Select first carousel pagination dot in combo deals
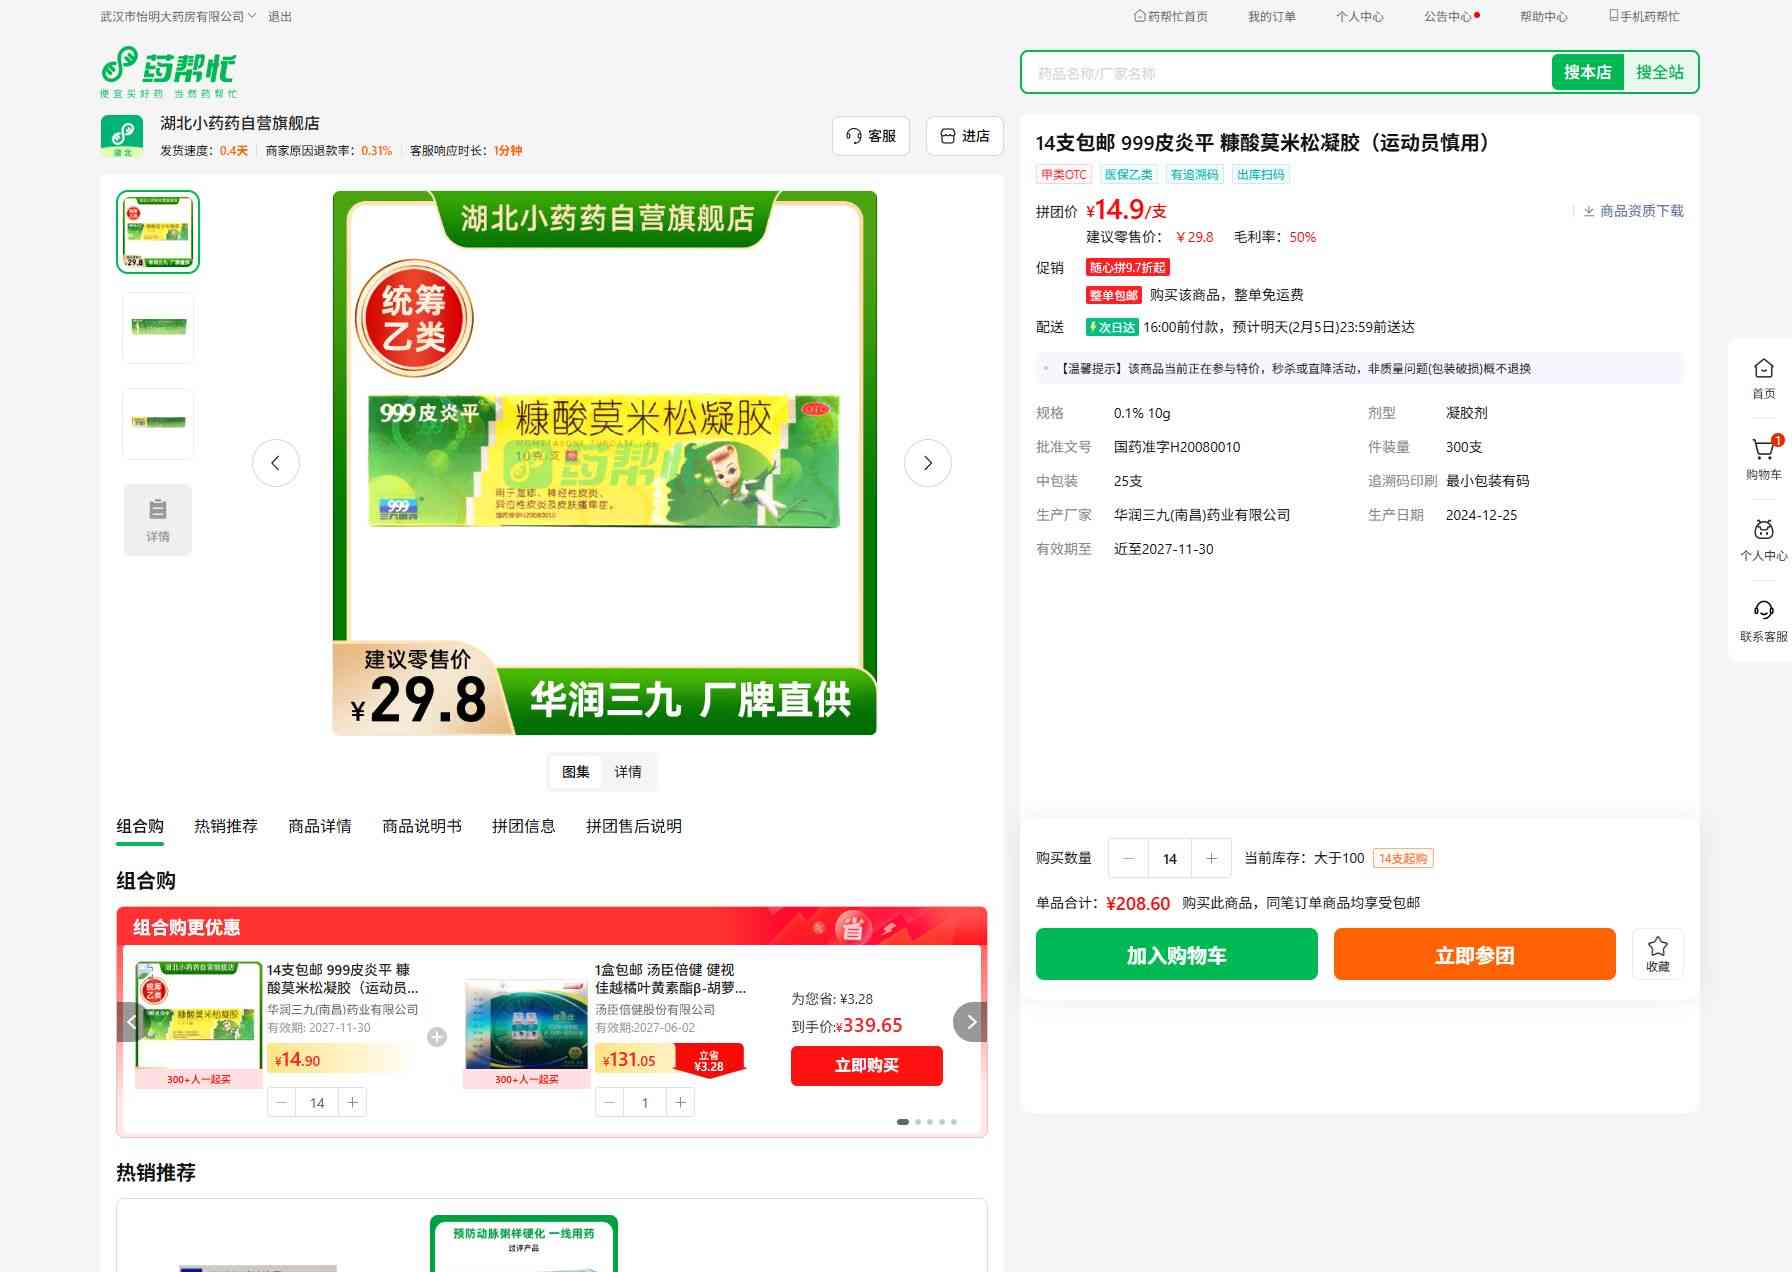 click(903, 1122)
